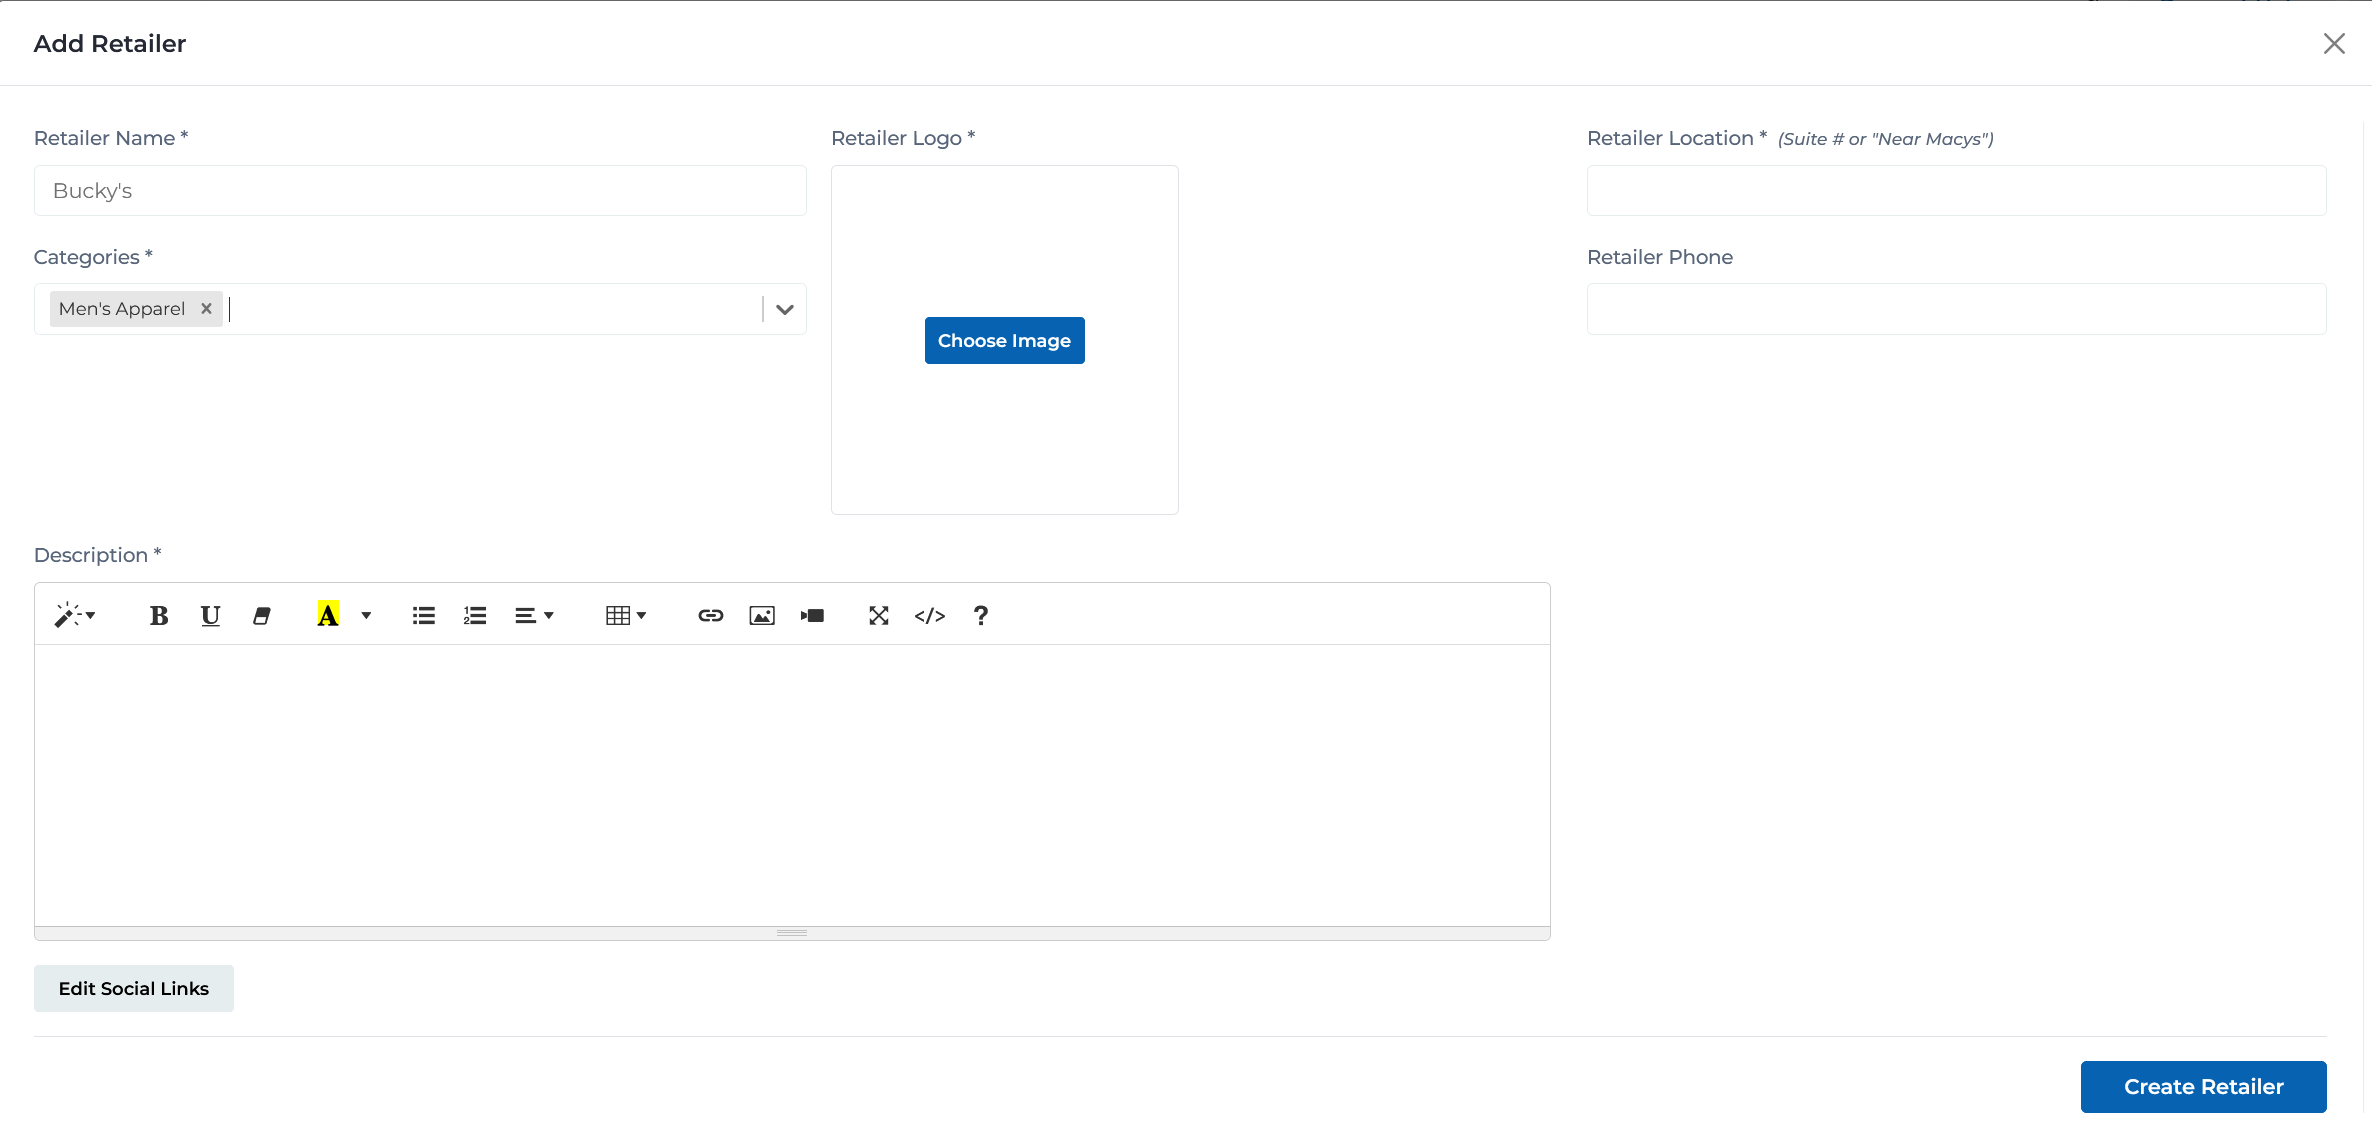The height and width of the screenshot is (1135, 2372).
Task: Insert a video into the description
Action: click(x=812, y=615)
